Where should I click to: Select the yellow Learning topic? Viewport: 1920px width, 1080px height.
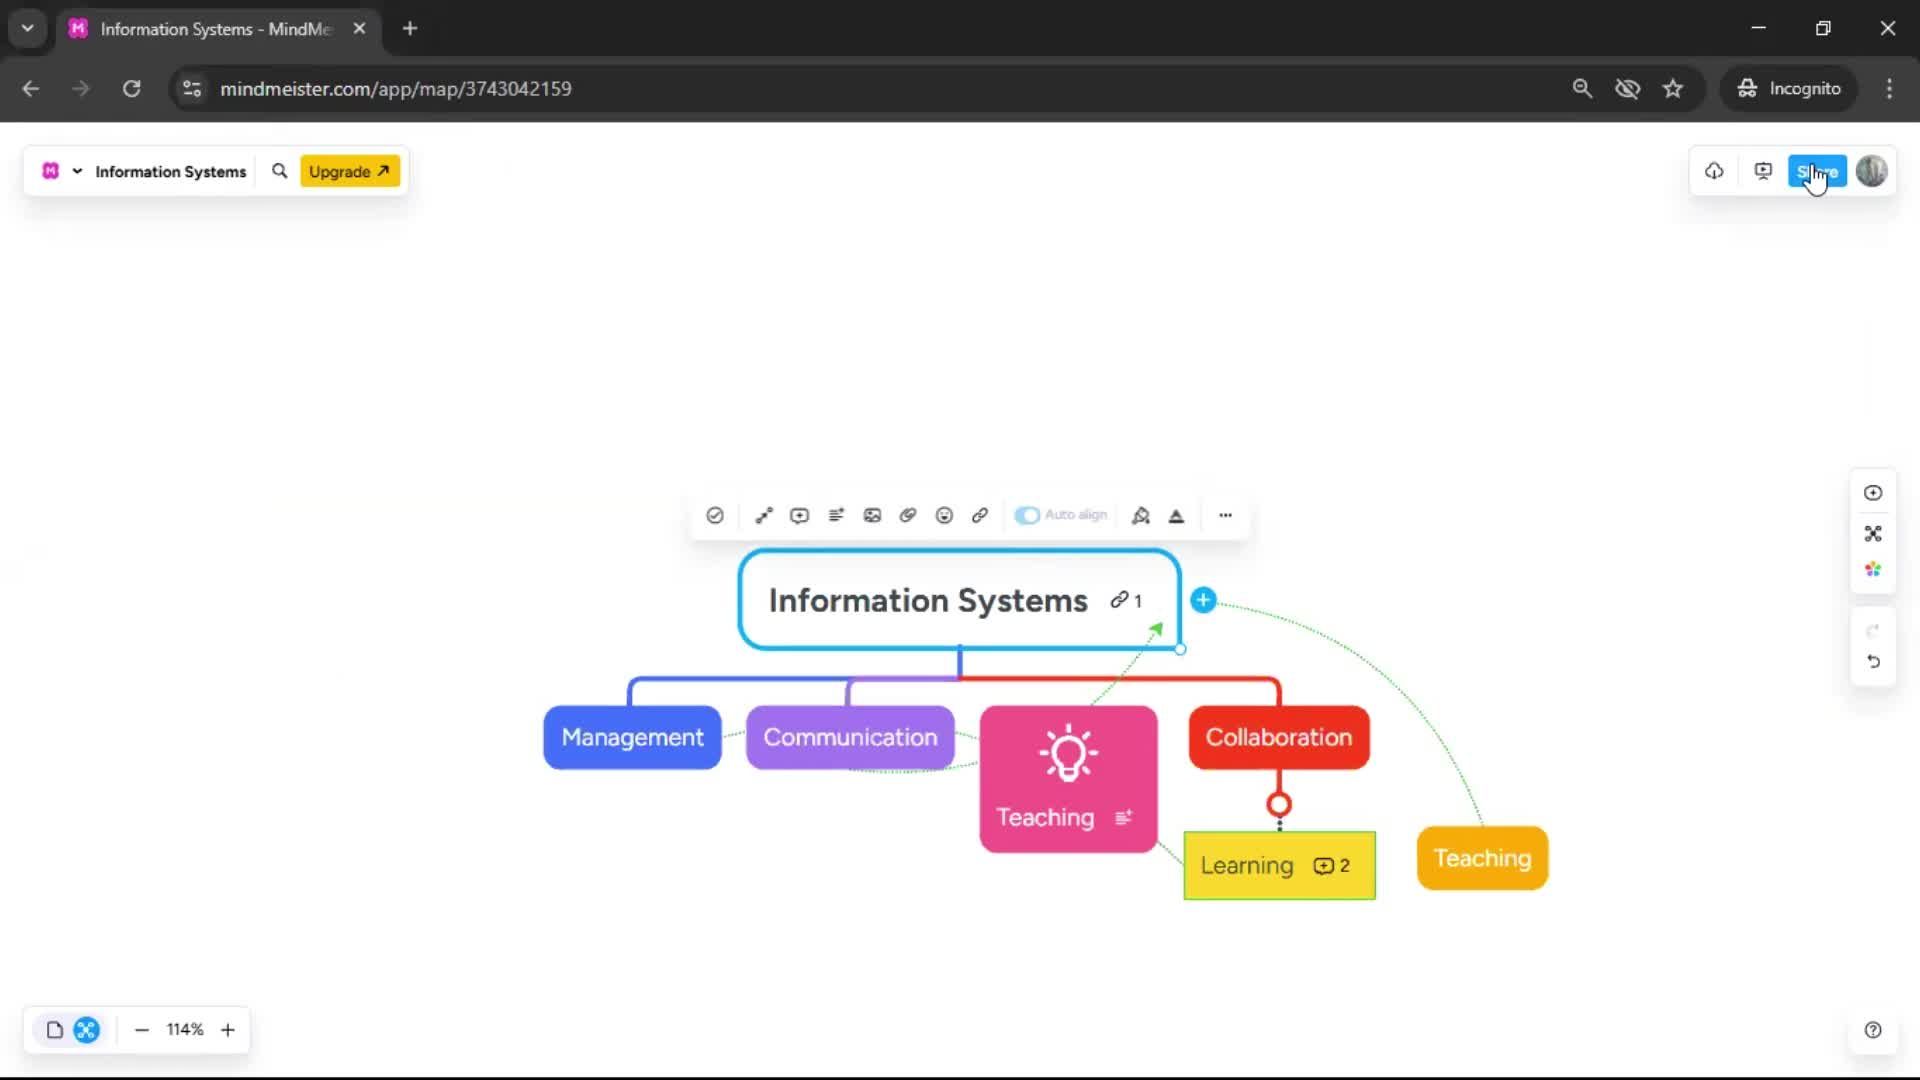click(x=1279, y=866)
